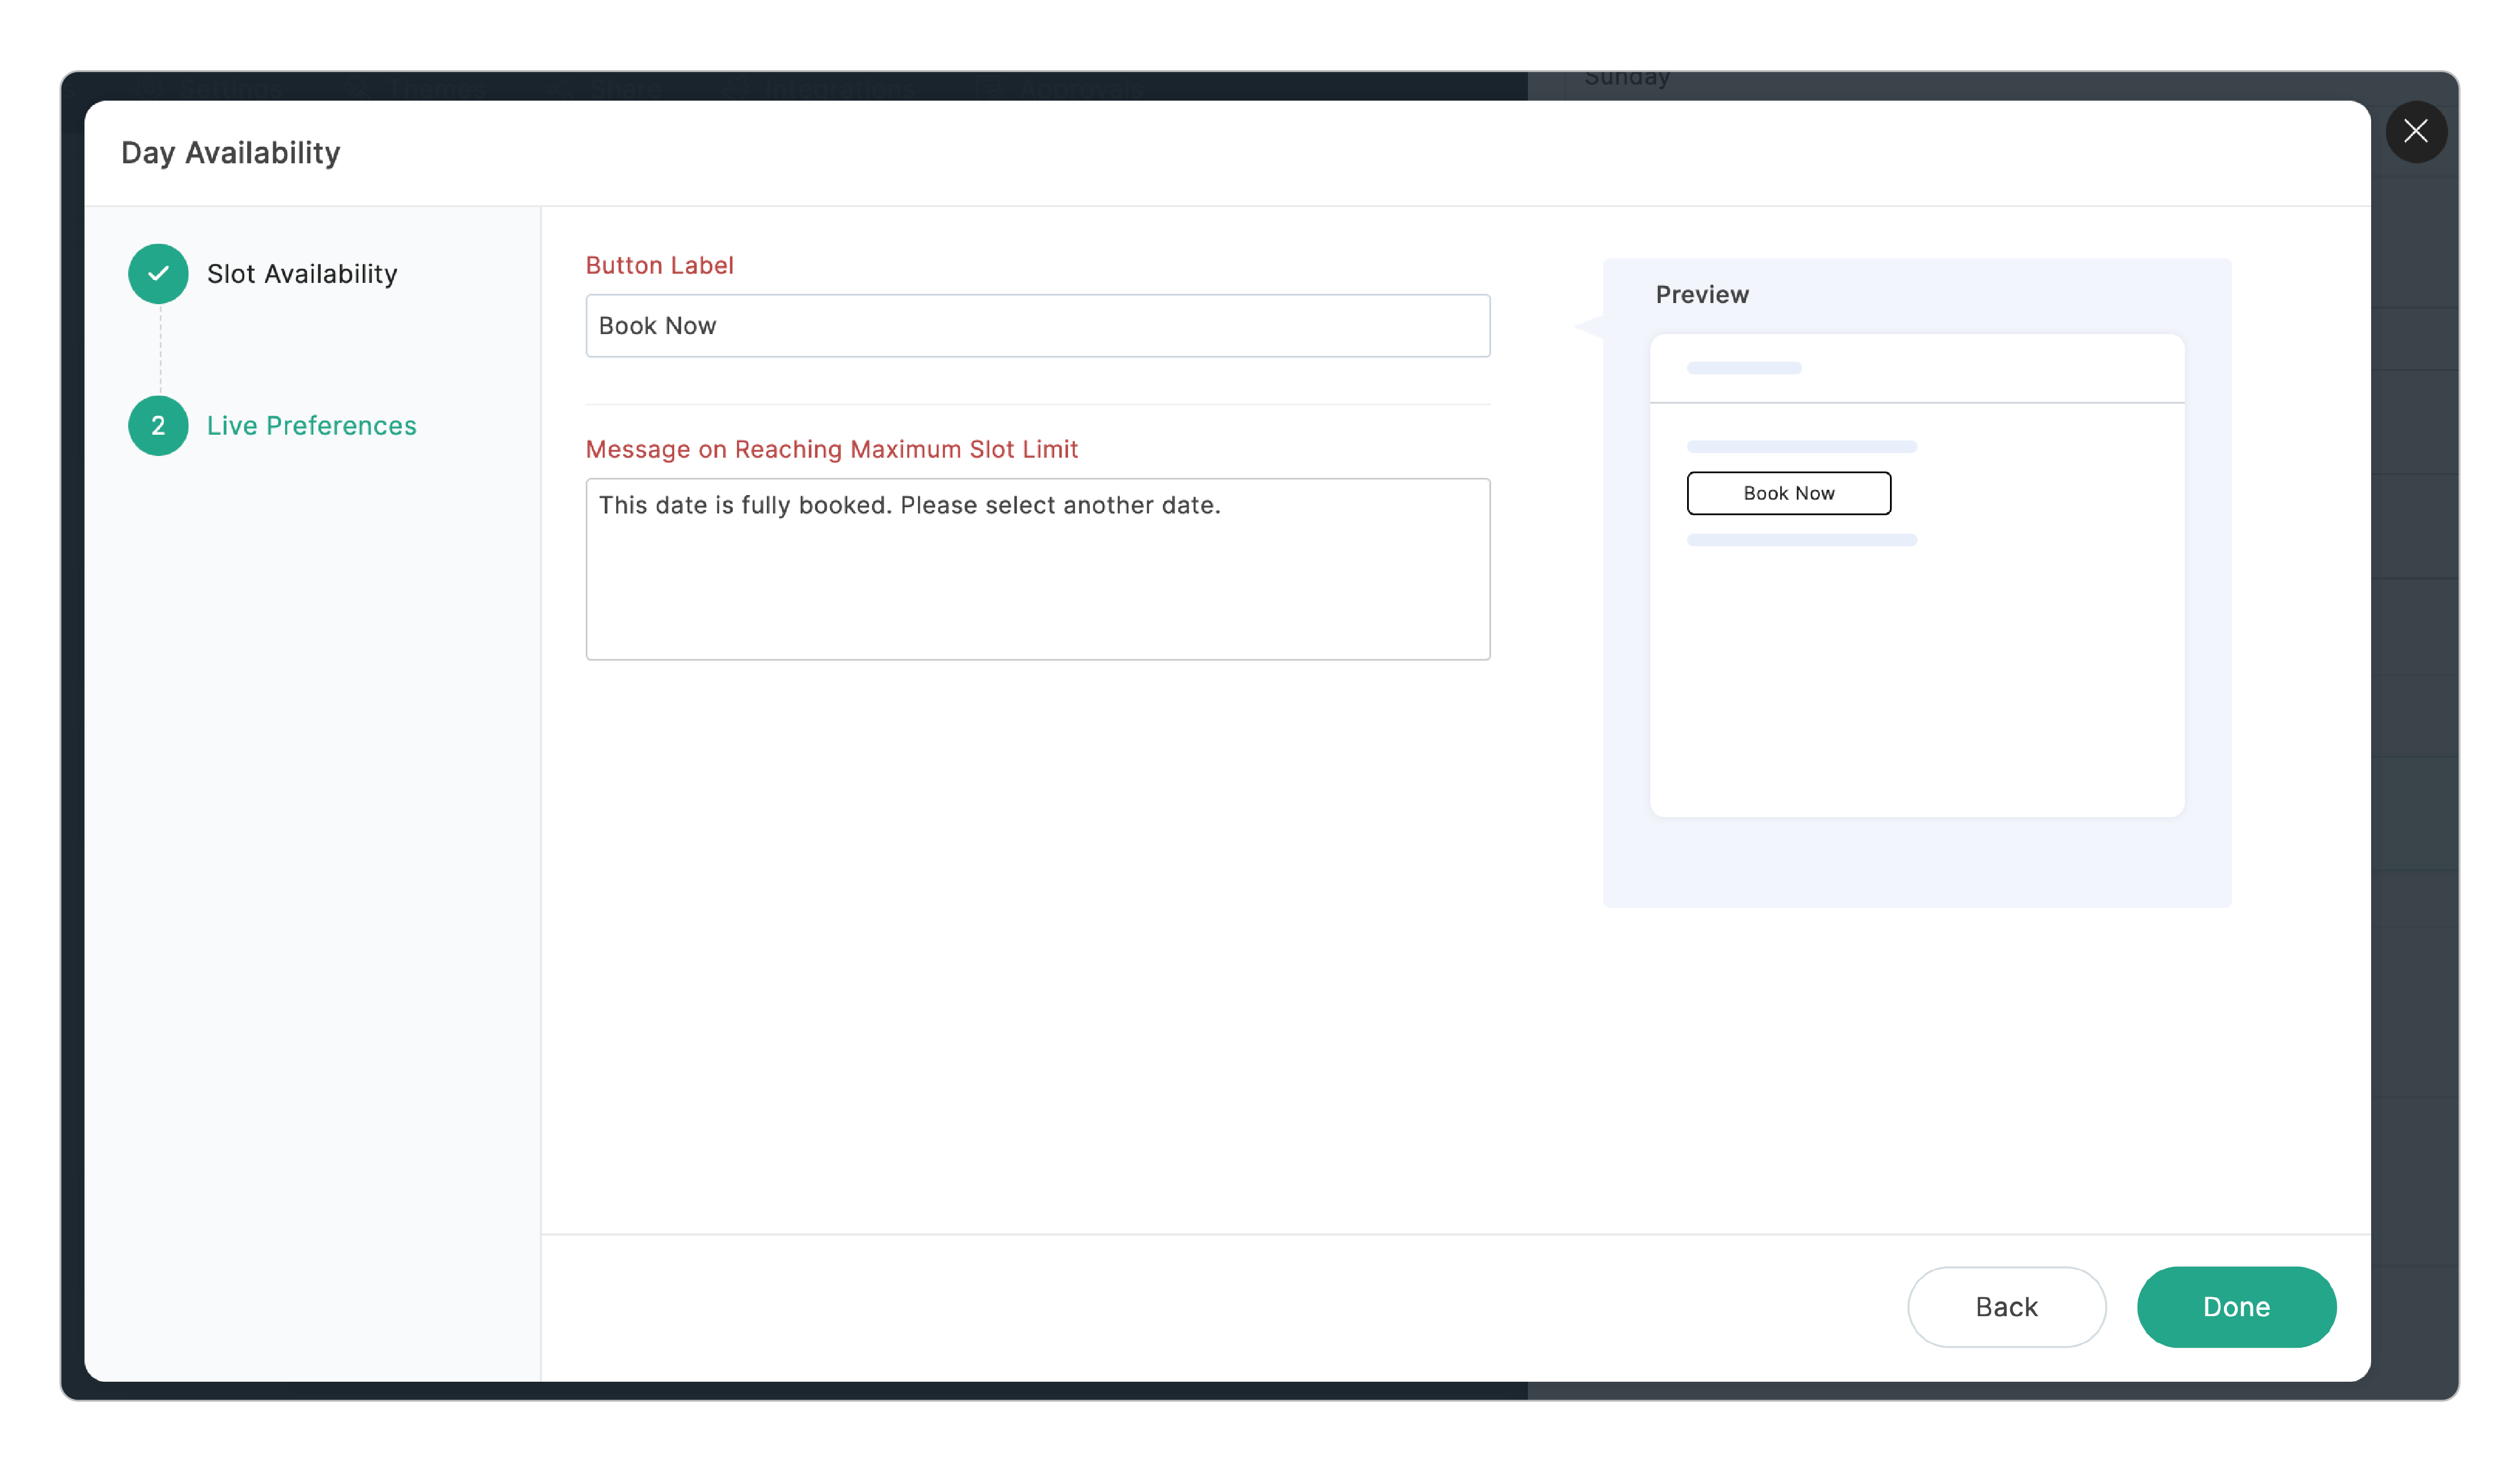Click the Slot Availability checkmark step icon
Image resolution: width=2520 pixels, height=1472 pixels.
(158, 273)
